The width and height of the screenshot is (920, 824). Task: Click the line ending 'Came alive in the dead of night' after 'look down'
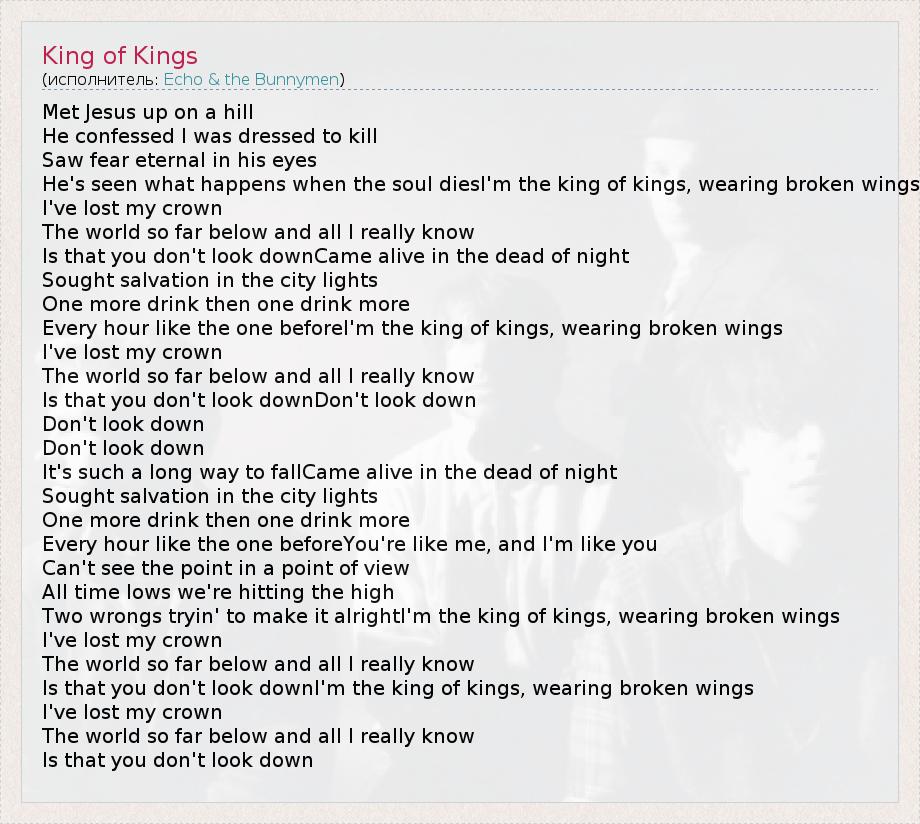pyautogui.click(x=336, y=256)
